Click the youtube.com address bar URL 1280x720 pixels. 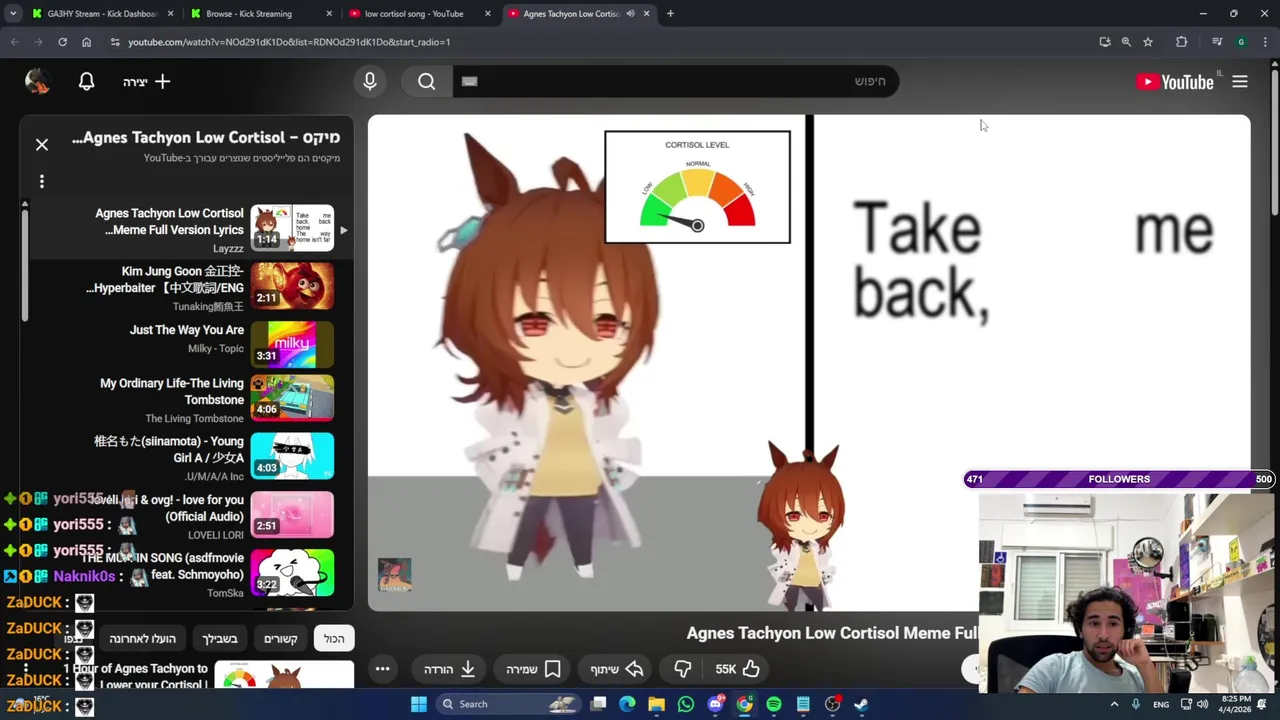(289, 42)
